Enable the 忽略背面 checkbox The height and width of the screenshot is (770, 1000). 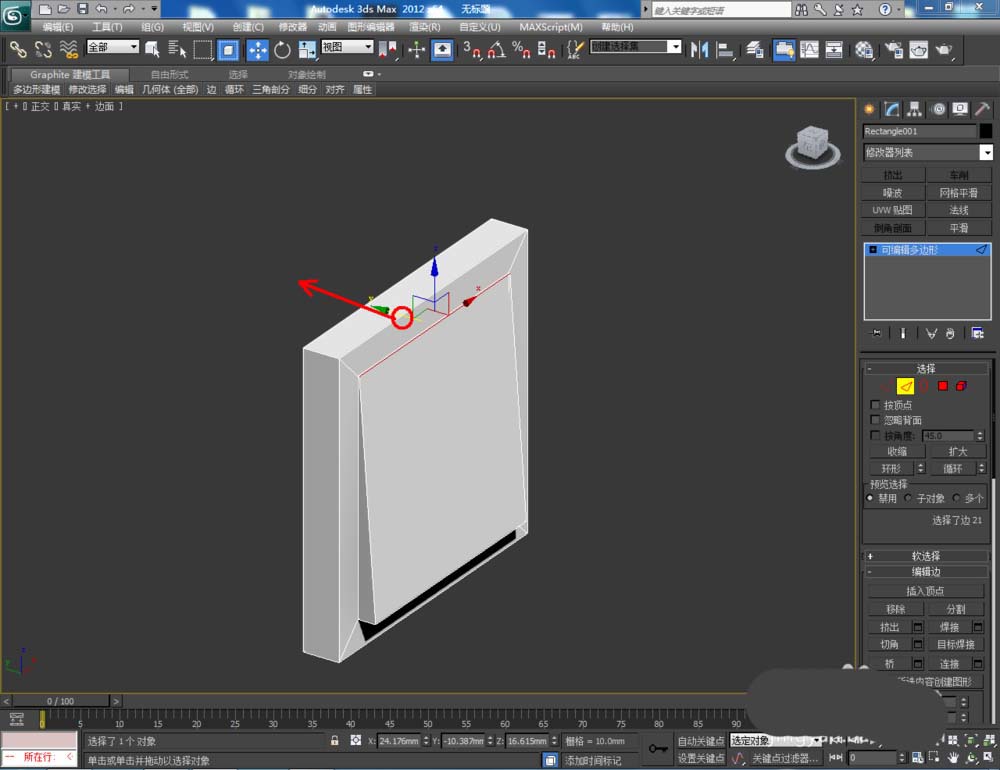(875, 420)
